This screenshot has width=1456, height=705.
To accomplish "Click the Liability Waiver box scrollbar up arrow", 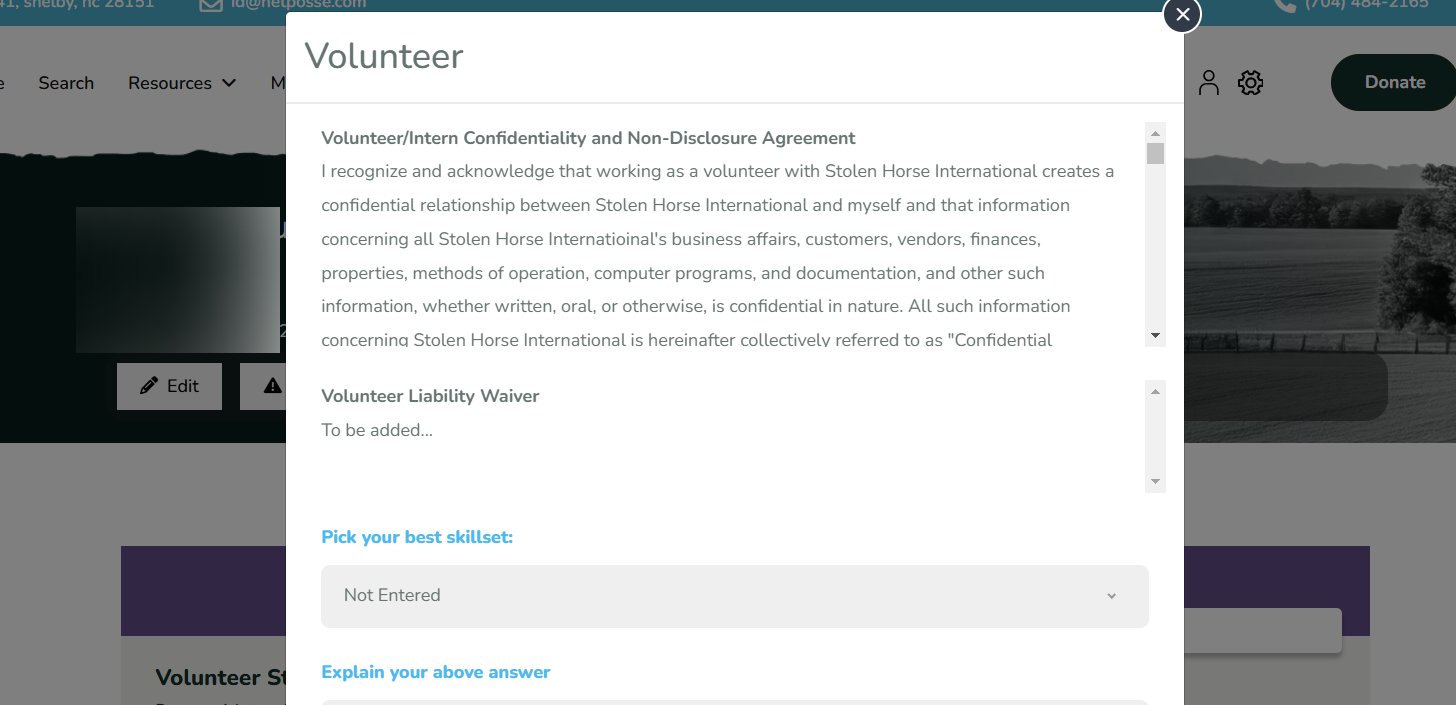I will [x=1156, y=390].
